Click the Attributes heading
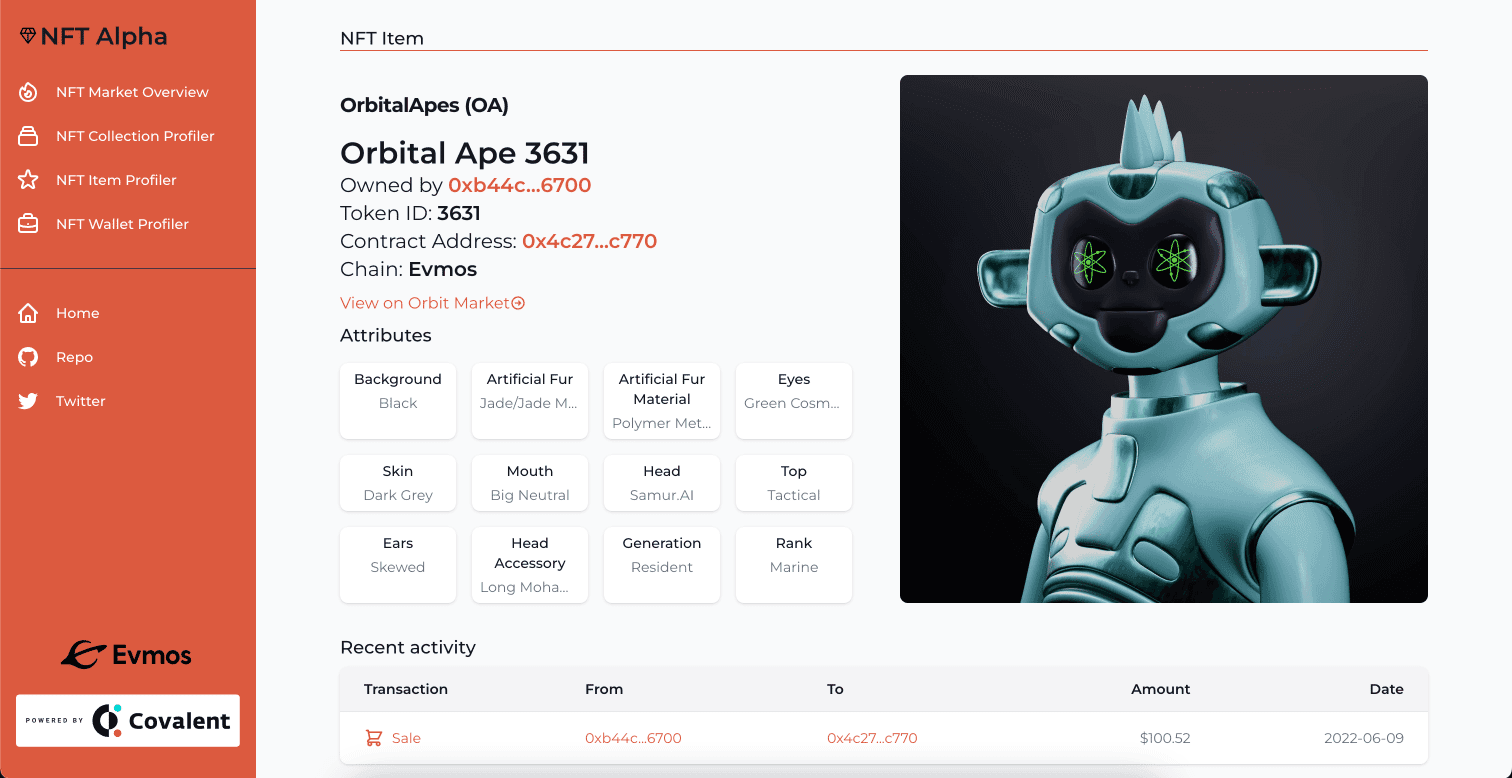The width and height of the screenshot is (1512, 778). (386, 335)
